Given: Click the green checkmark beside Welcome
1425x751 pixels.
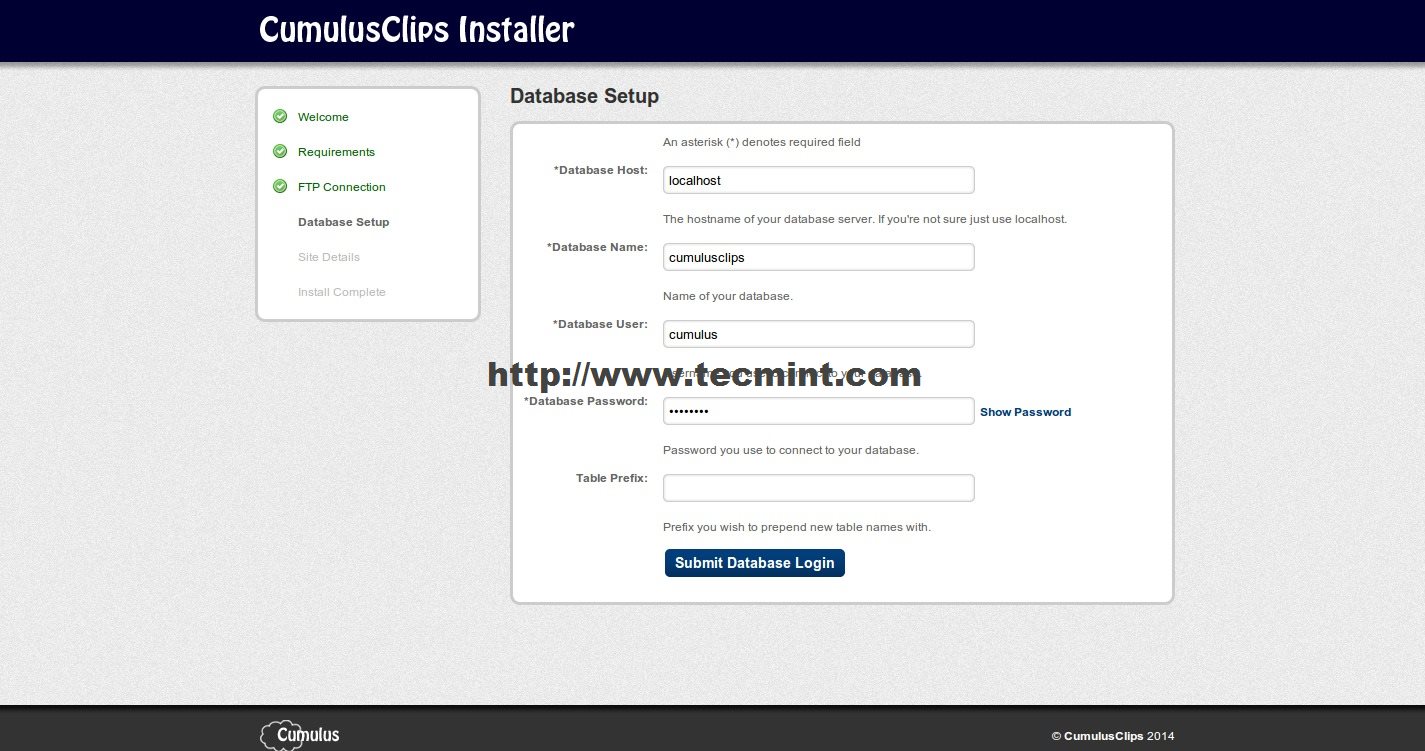Looking at the screenshot, I should (280, 116).
